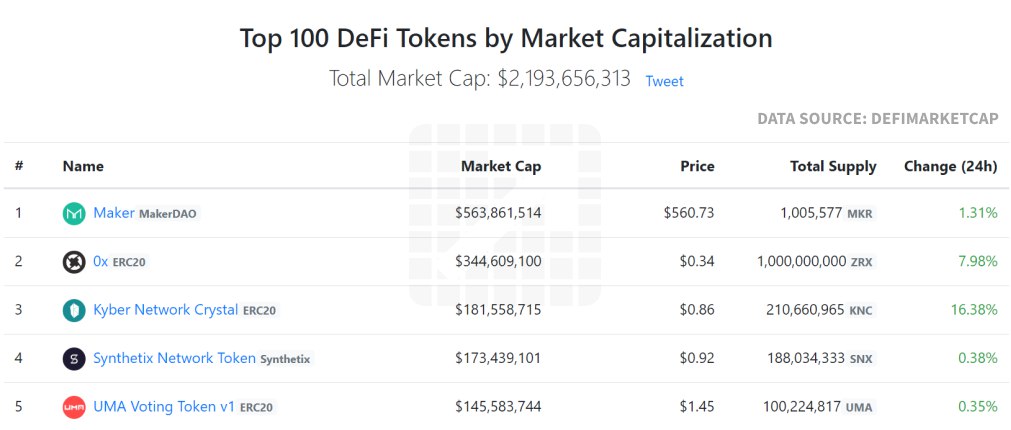Image resolution: width=1011 pixels, height=430 pixels.
Task: Click the # rank column header
Action: [19, 166]
